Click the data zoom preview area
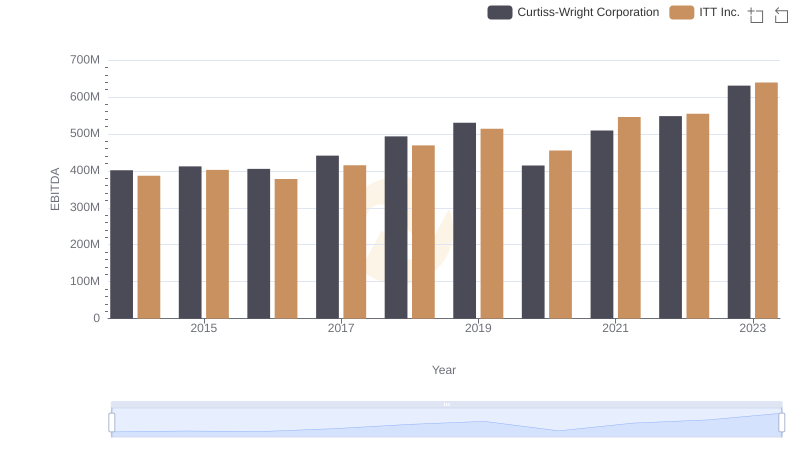The image size is (800, 461). tap(446, 423)
